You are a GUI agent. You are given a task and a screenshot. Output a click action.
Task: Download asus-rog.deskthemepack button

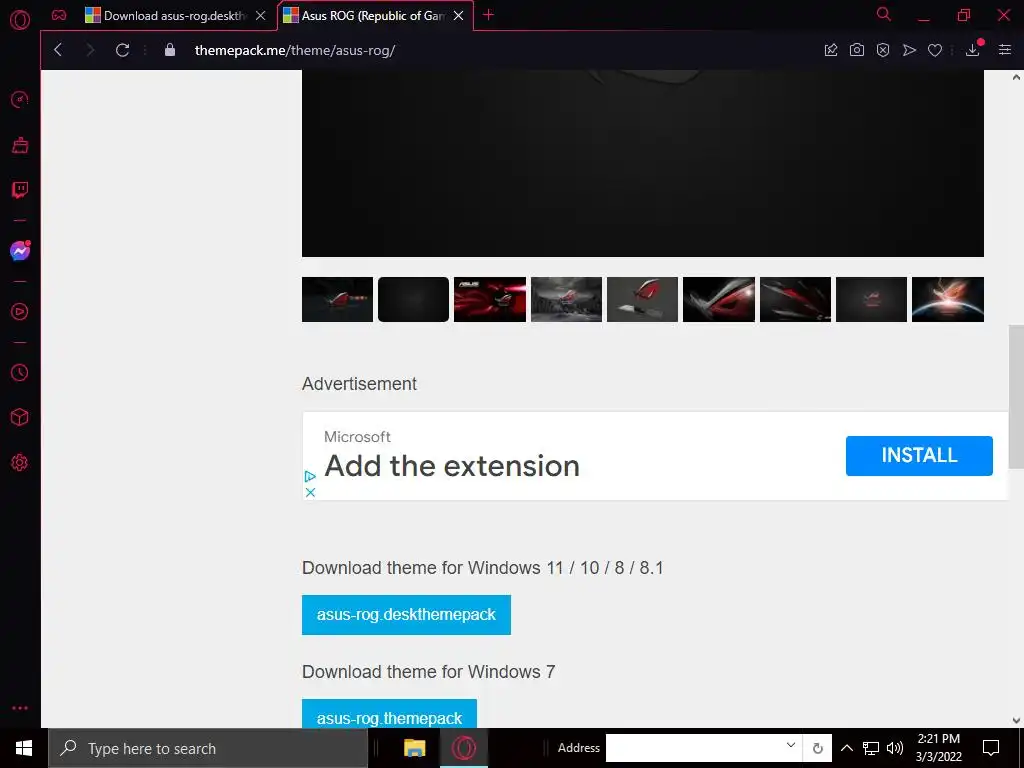tap(406, 615)
